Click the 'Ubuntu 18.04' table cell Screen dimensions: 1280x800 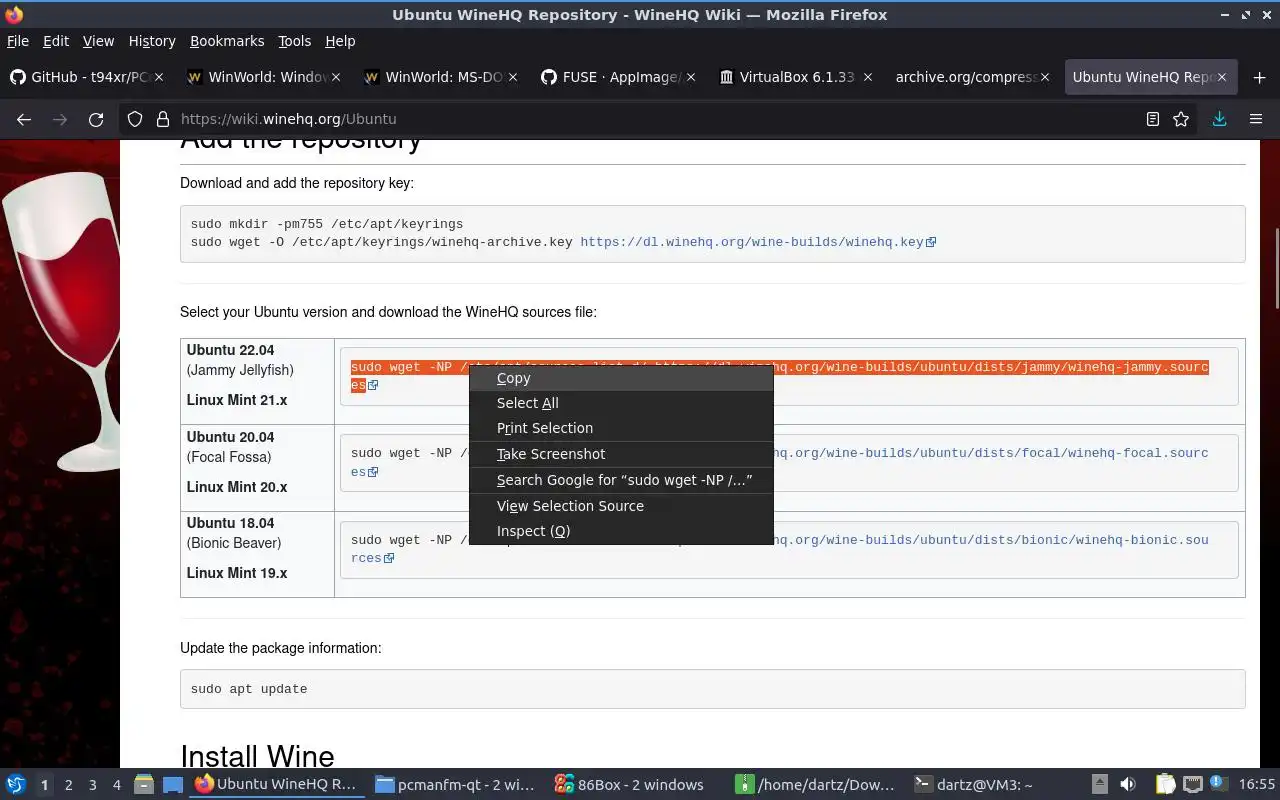pos(257,554)
